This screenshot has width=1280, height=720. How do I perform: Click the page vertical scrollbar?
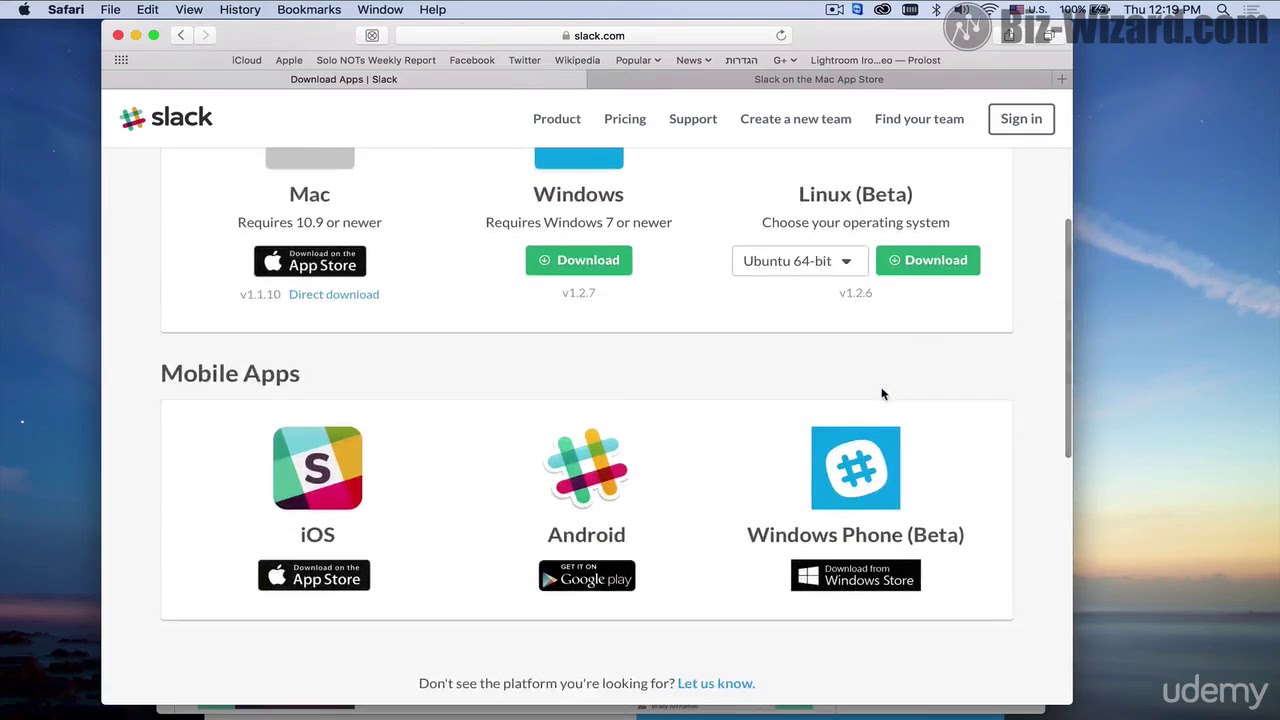[x=1068, y=337]
